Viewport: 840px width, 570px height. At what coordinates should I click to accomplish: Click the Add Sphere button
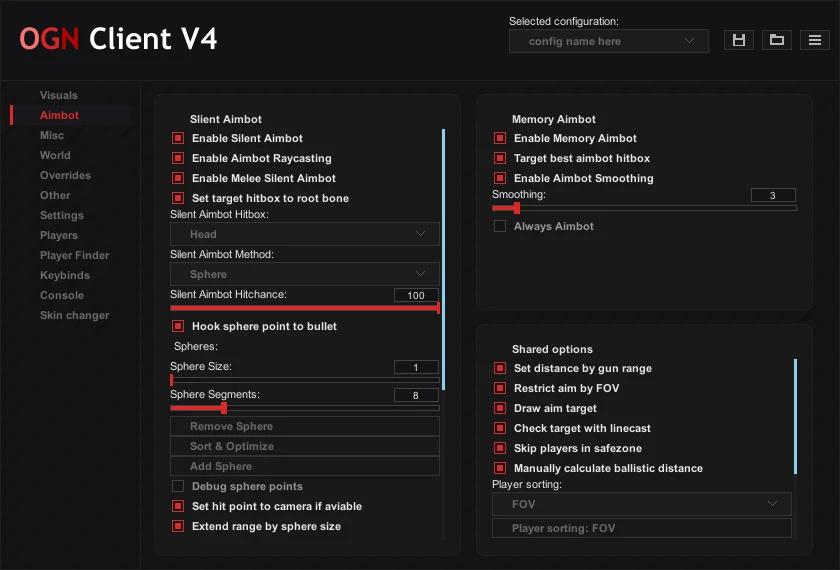(305, 466)
